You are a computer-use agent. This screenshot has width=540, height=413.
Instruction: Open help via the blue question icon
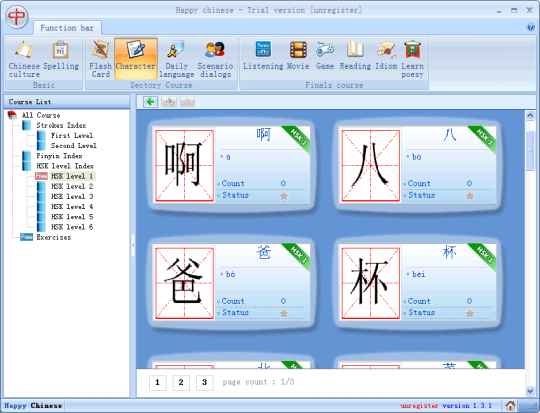[531, 27]
